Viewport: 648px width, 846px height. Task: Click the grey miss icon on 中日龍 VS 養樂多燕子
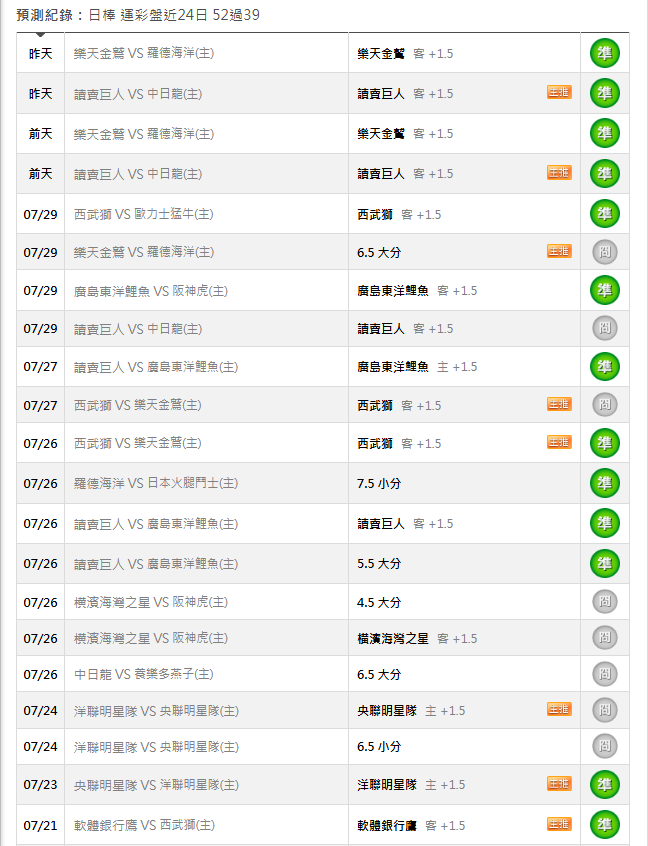(x=604, y=674)
